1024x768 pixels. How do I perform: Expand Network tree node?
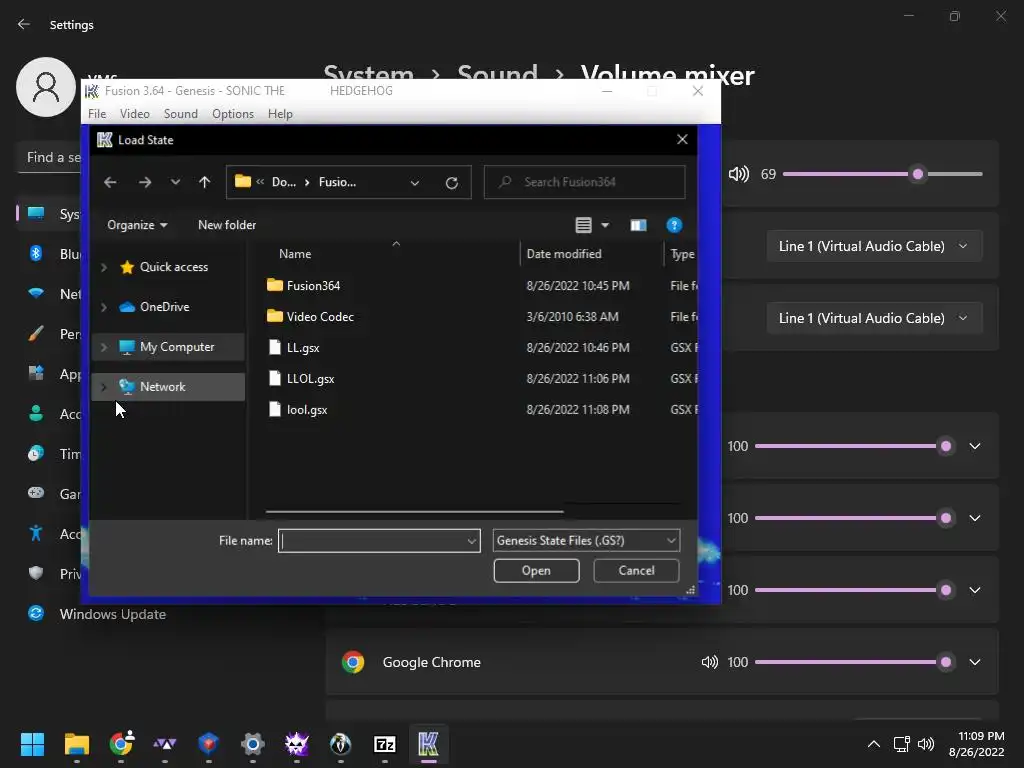coord(104,387)
